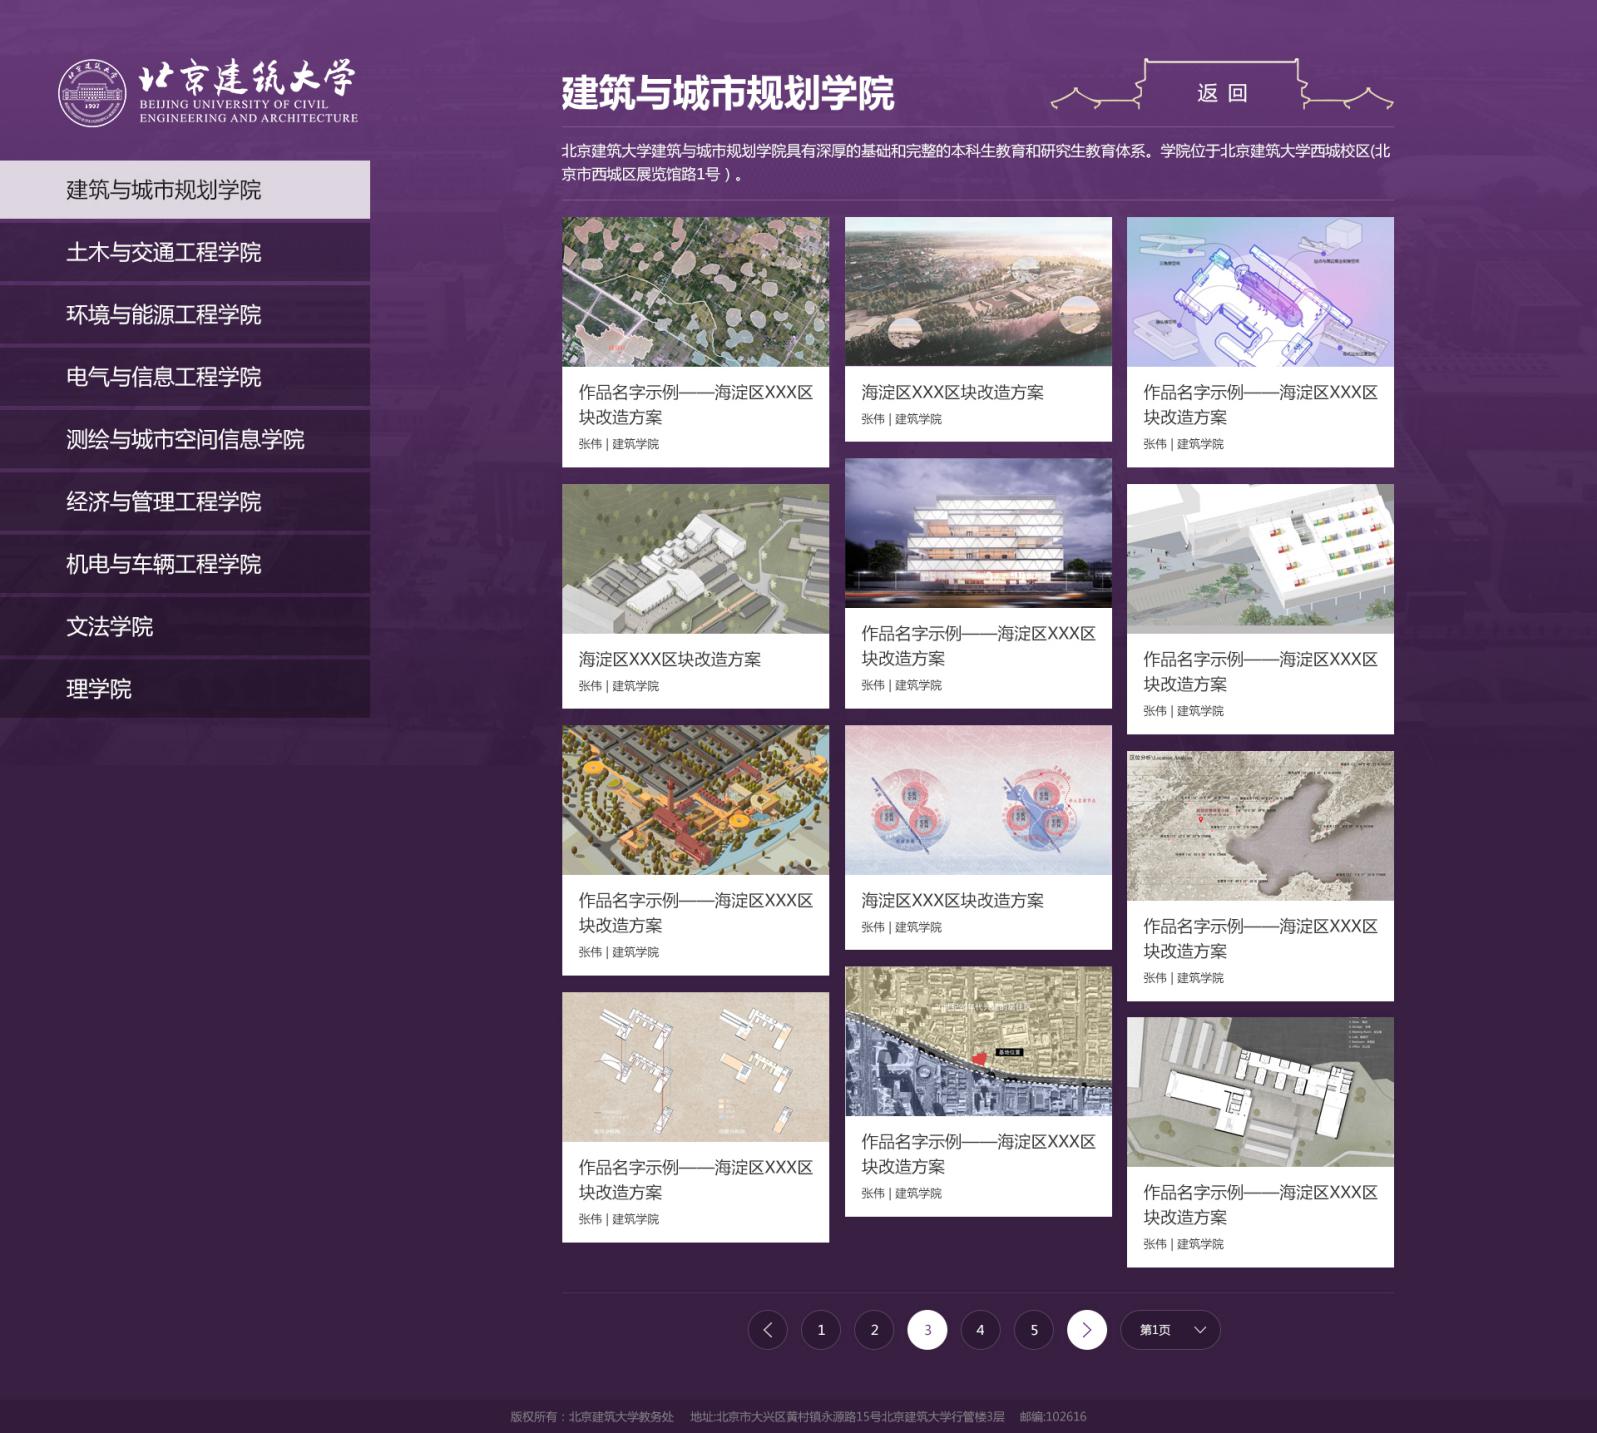
Task: Go to next page arrow
Action: [1086, 1330]
